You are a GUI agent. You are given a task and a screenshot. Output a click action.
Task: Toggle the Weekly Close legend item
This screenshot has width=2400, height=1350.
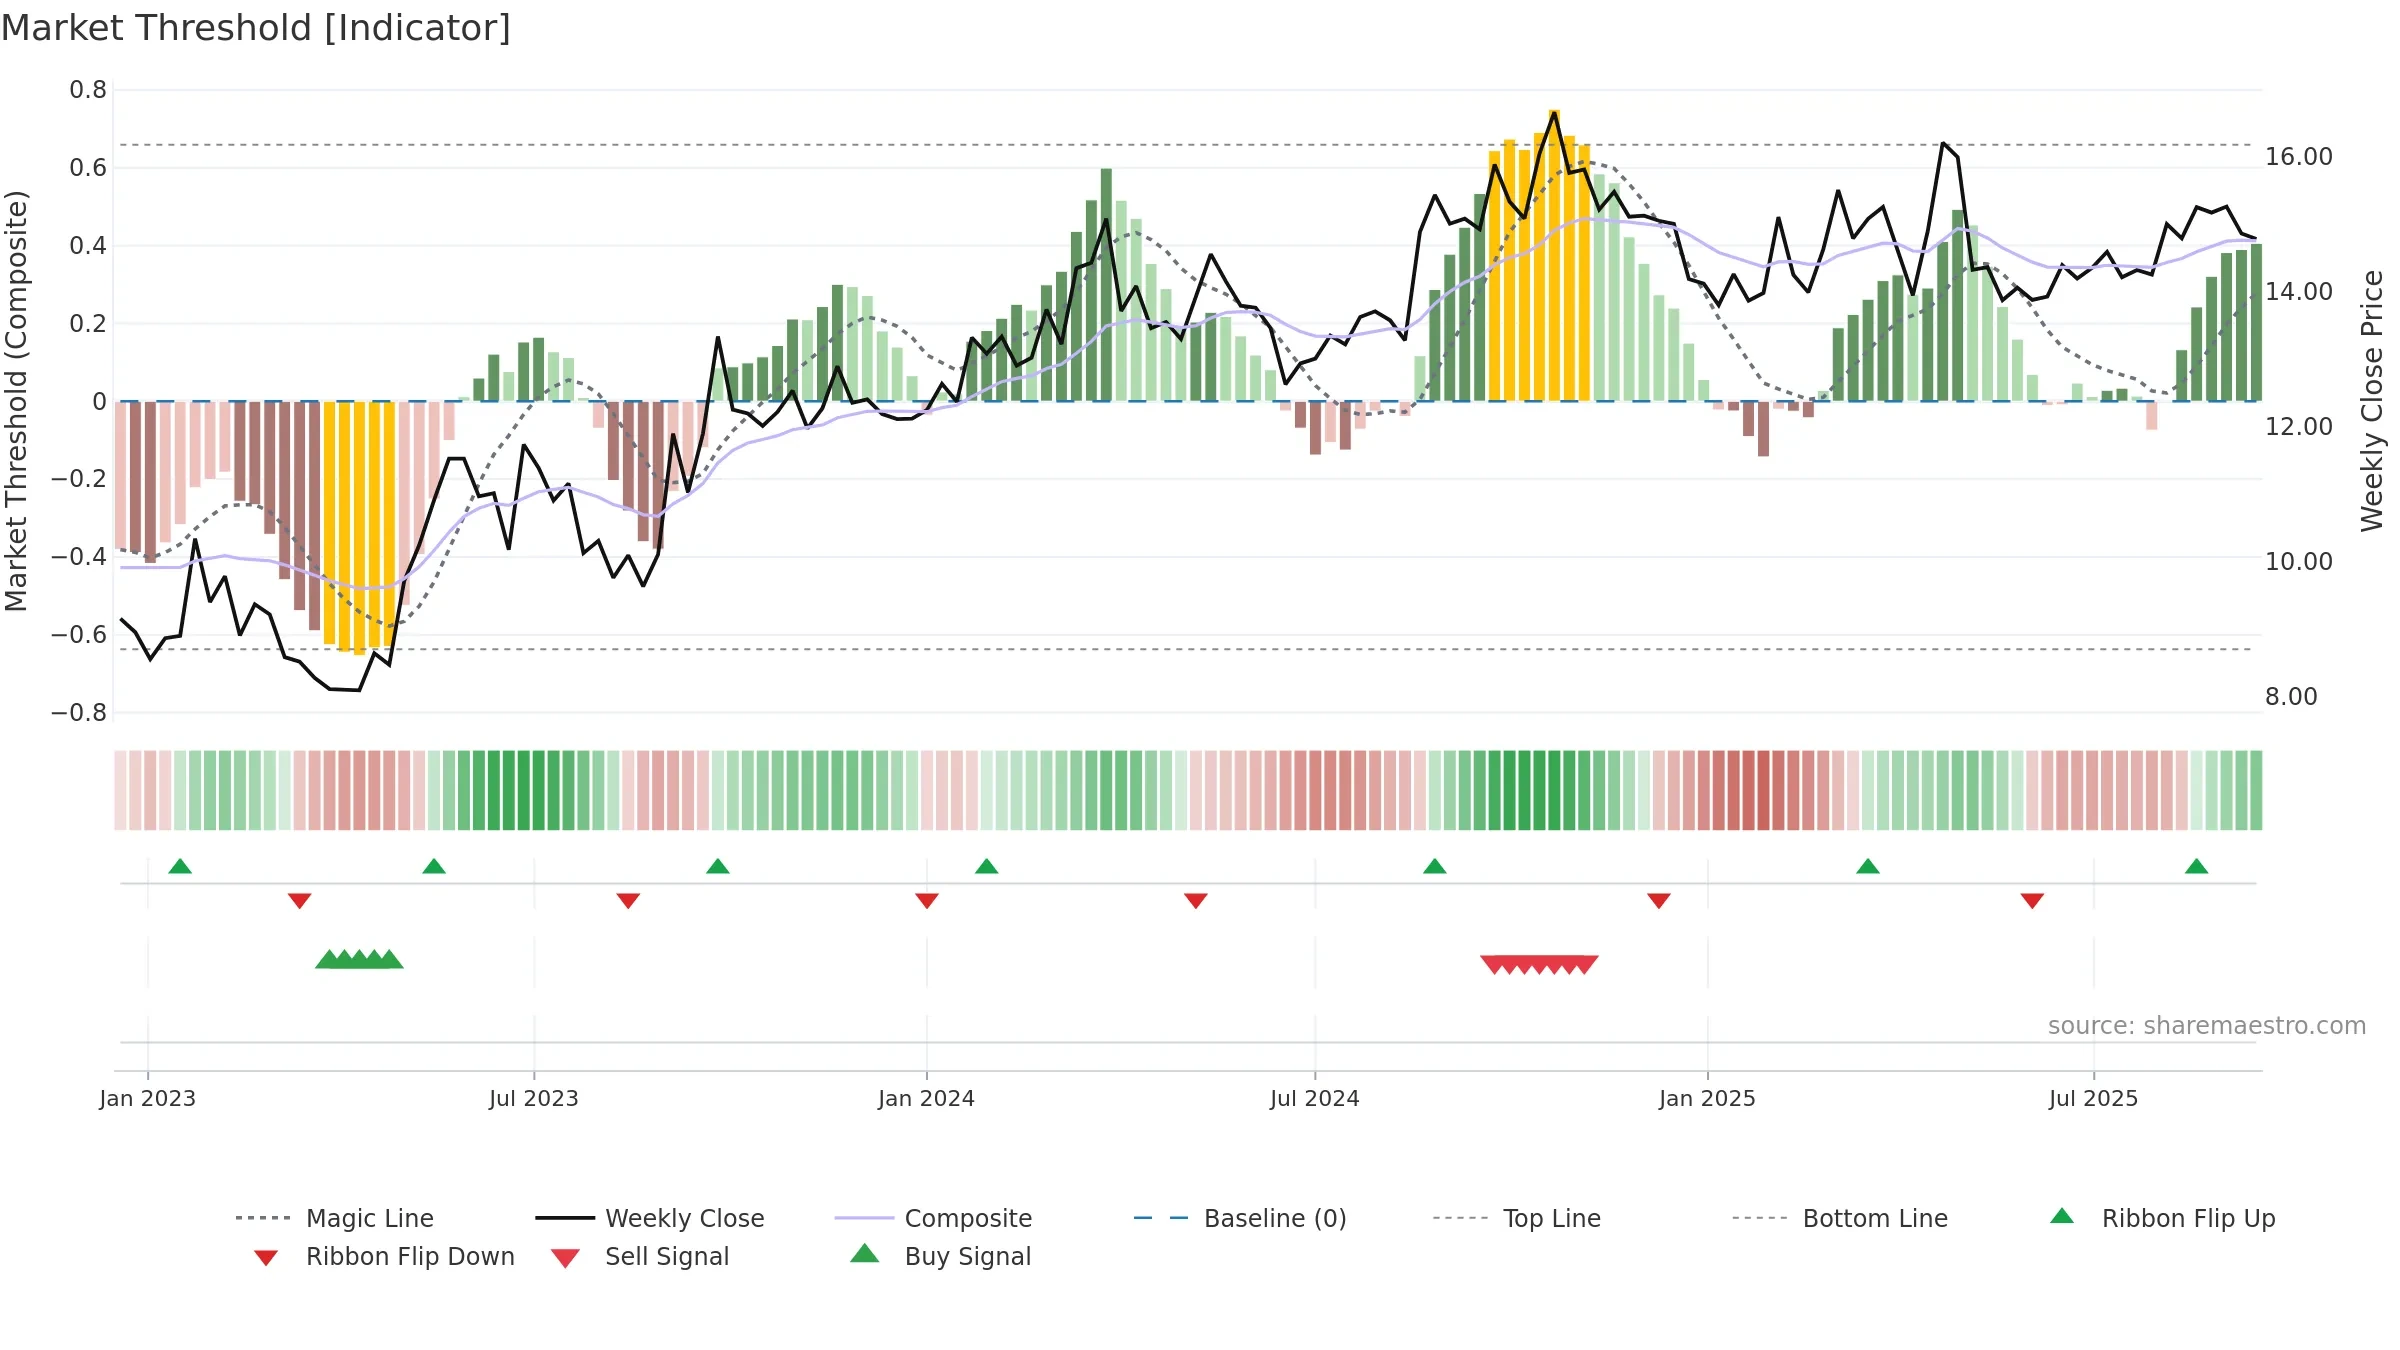(650, 1218)
